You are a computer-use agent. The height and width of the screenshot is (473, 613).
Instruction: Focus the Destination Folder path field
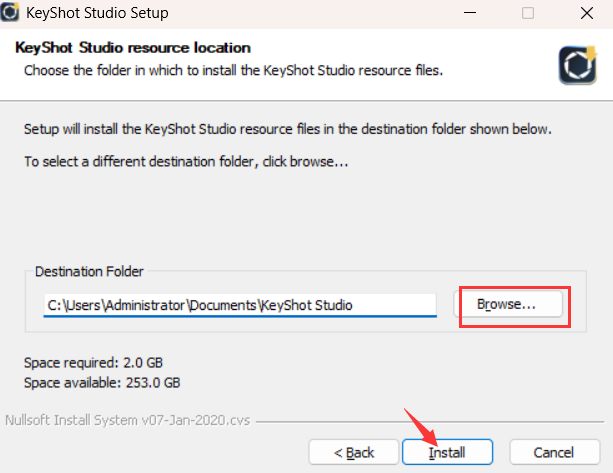[240, 304]
